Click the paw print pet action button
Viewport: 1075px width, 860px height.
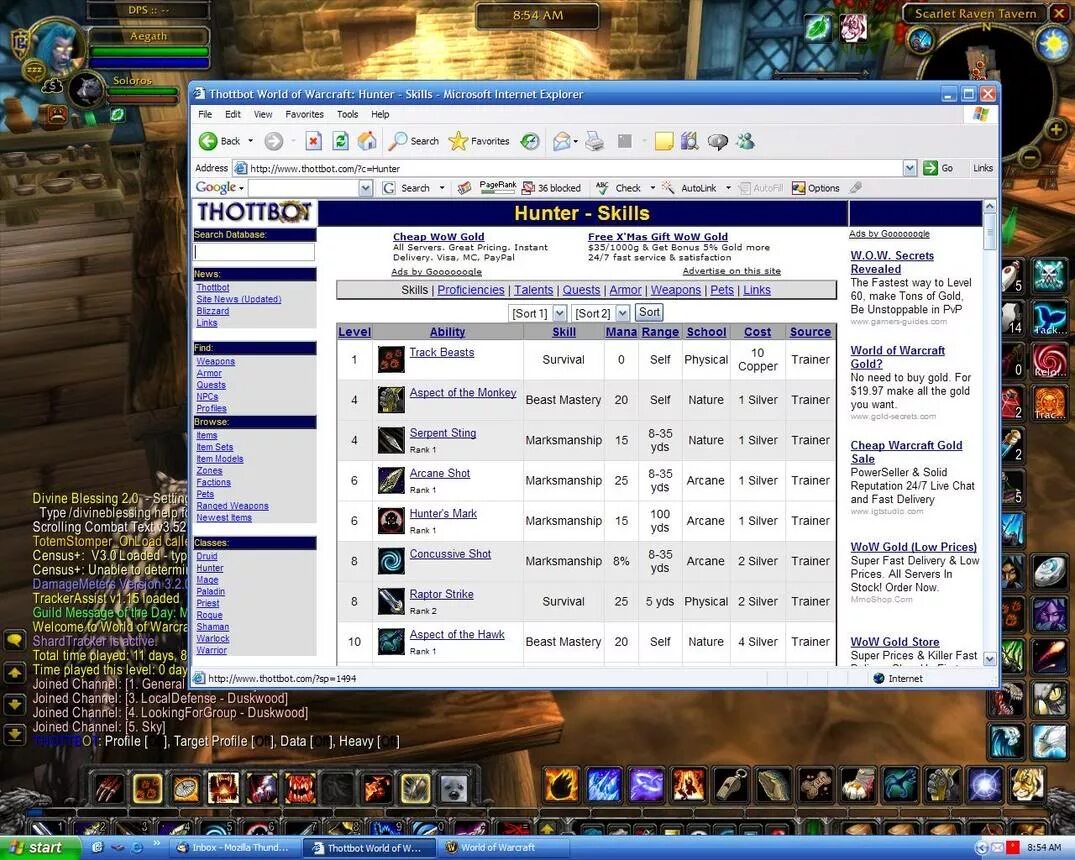click(148, 789)
